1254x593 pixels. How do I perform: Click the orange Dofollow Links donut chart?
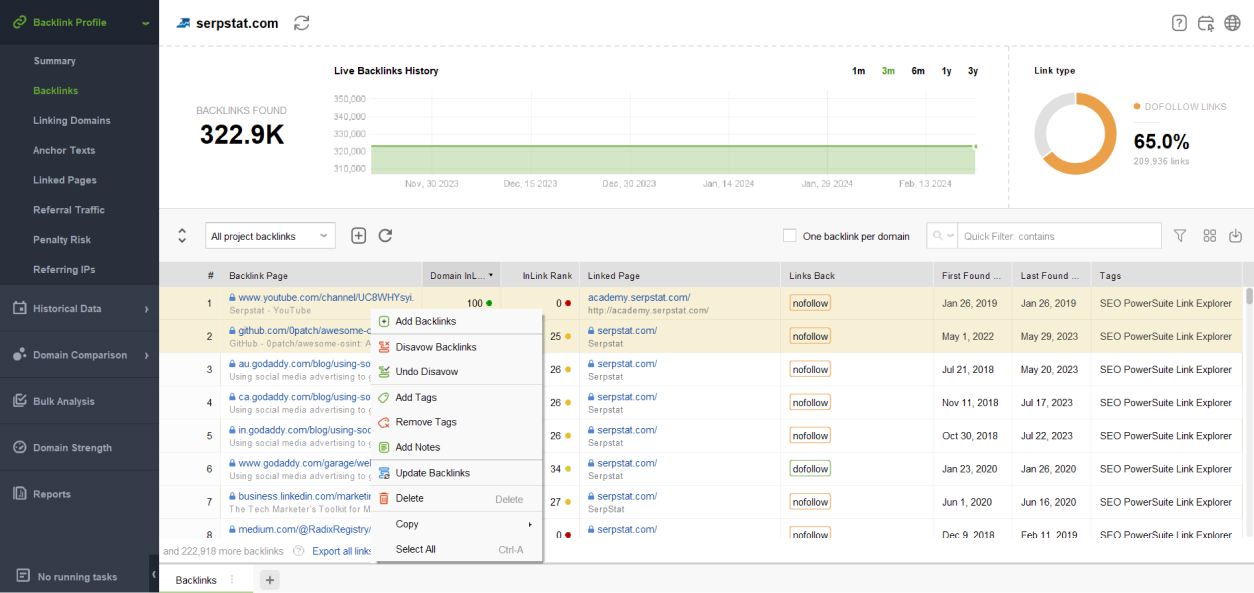(1075, 134)
